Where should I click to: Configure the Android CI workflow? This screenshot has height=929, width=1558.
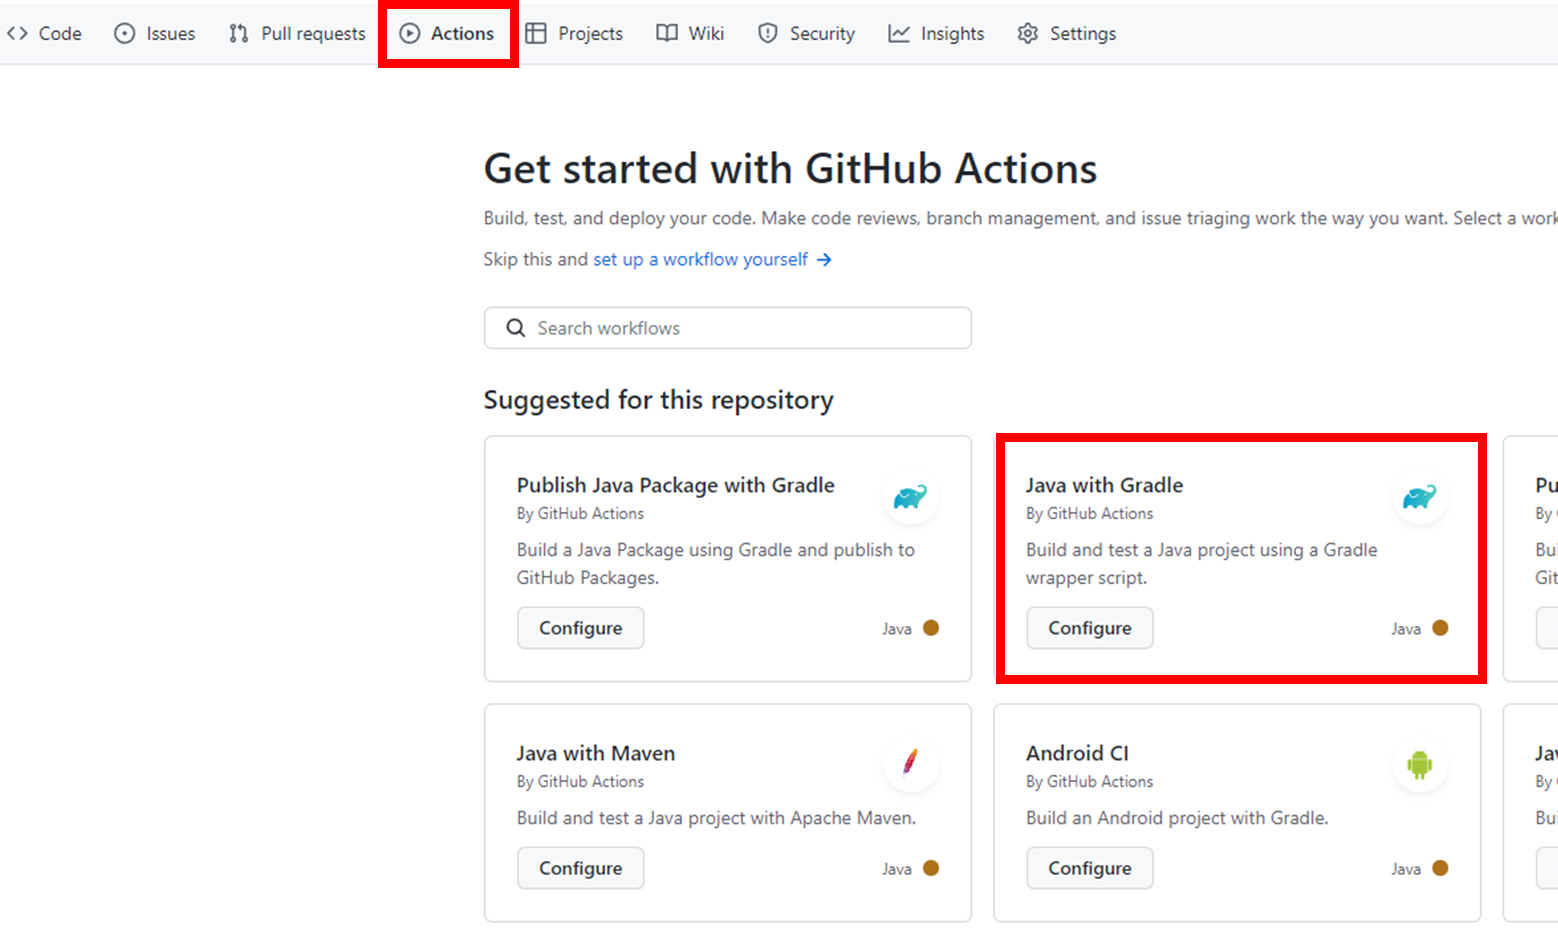click(1089, 868)
